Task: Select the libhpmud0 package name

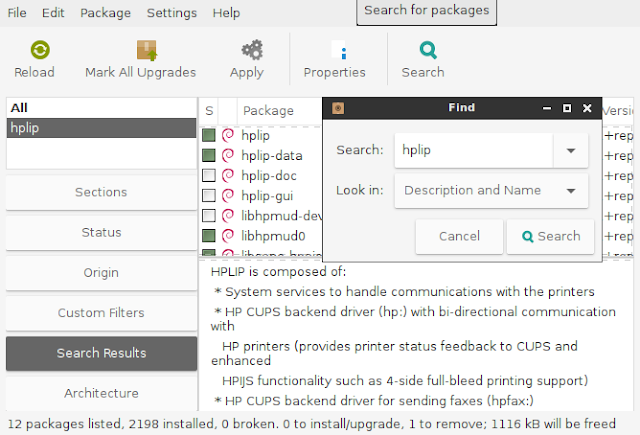Action: pyautogui.click(x=273, y=235)
